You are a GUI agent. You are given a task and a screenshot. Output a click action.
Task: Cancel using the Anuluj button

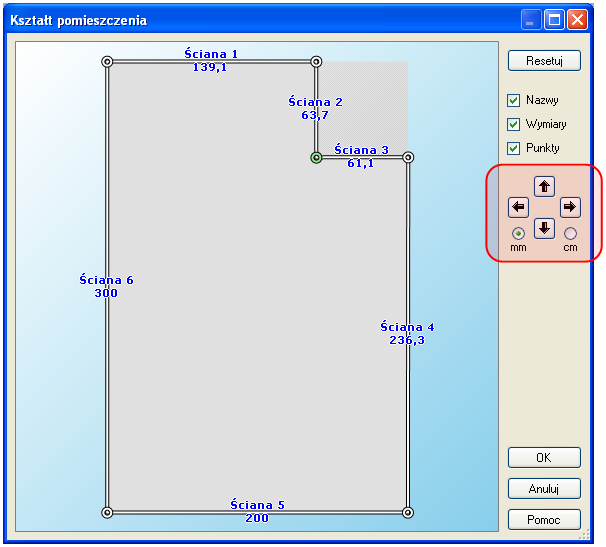(544, 489)
